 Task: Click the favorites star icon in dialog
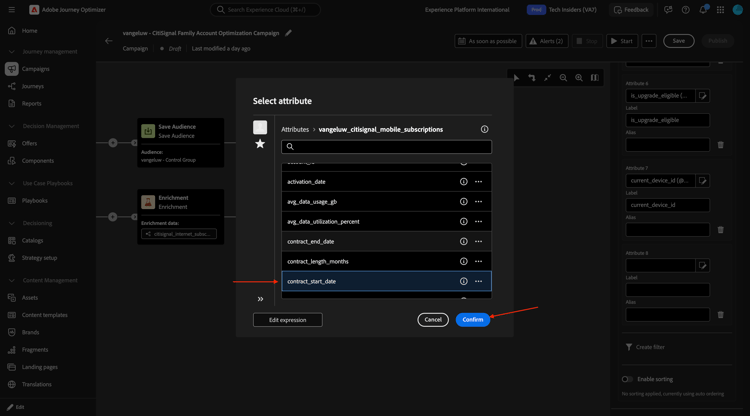coord(260,144)
